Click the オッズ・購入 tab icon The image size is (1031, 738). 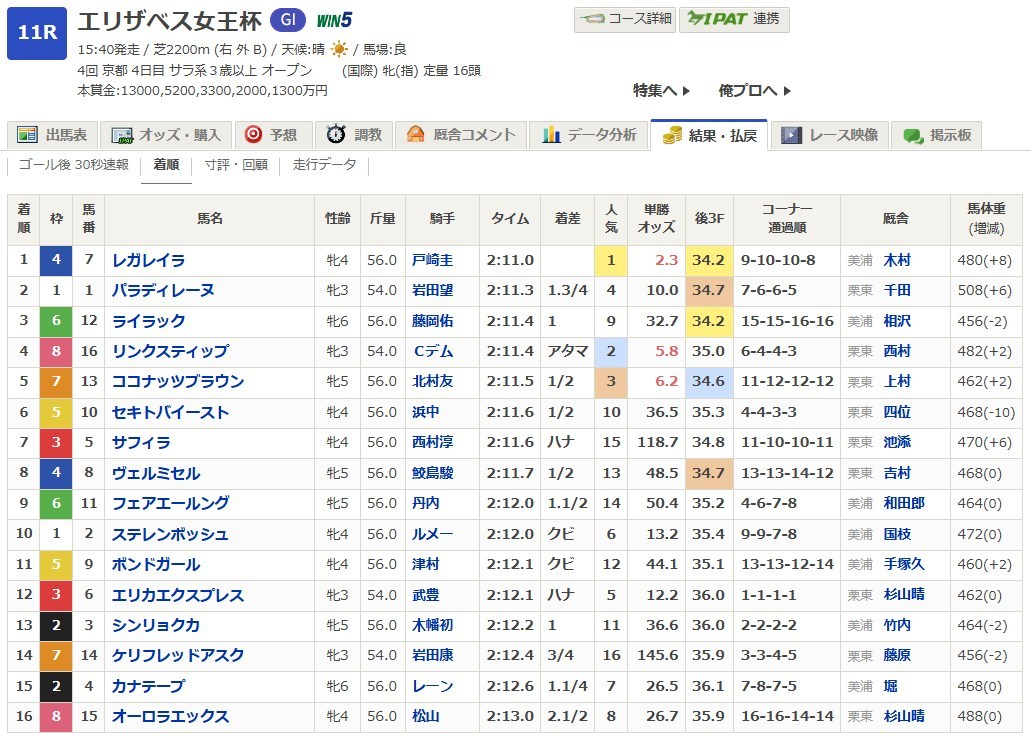pos(123,135)
